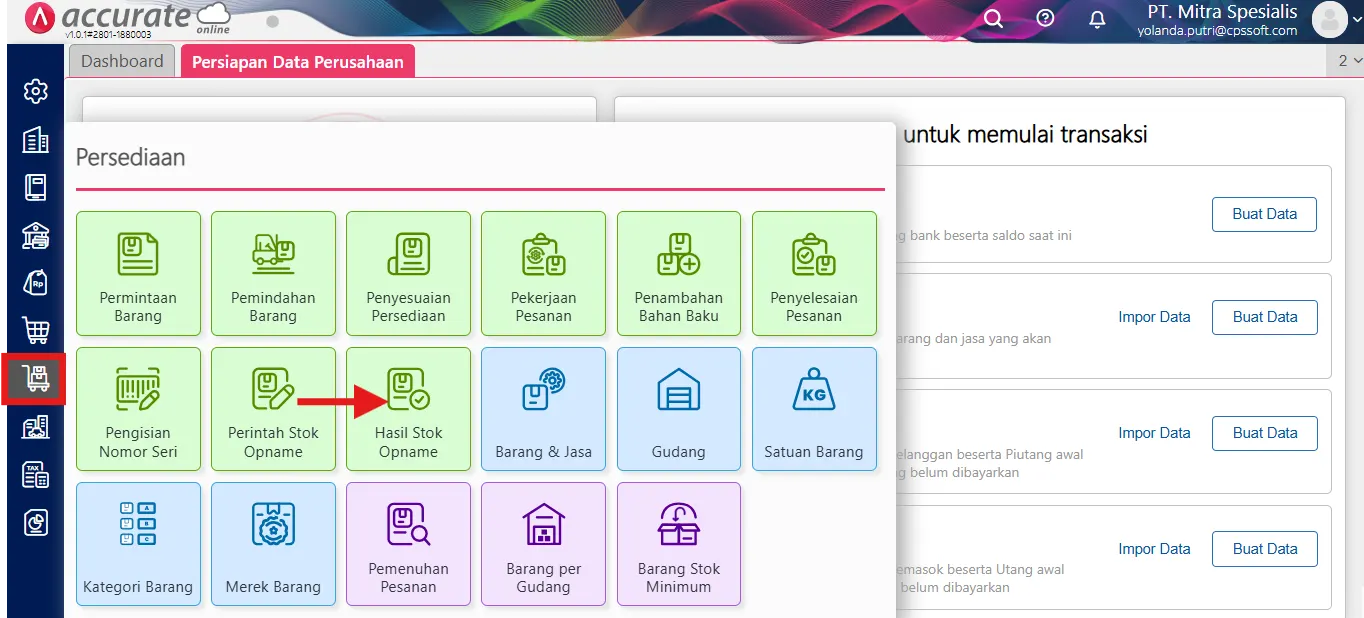This screenshot has width=1364, height=618.
Task: Open Pengisian Nomor Seri tile
Action: pyautogui.click(x=138, y=409)
